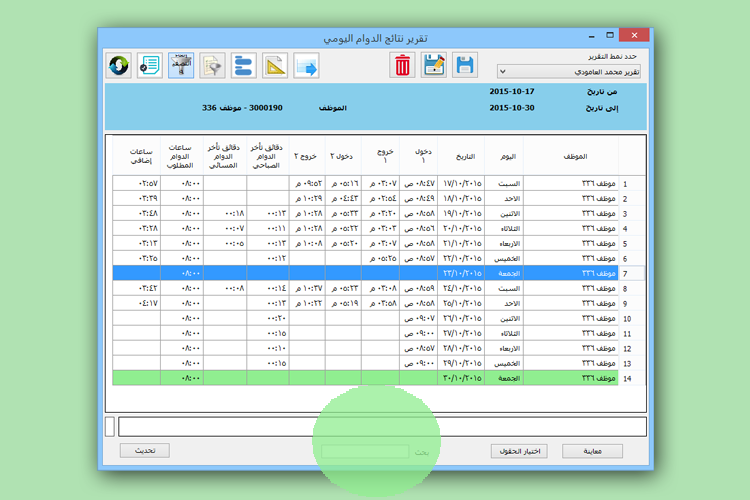Click the موظف ٣٣٦ employee cell in row 5

pyautogui.click(x=571, y=244)
